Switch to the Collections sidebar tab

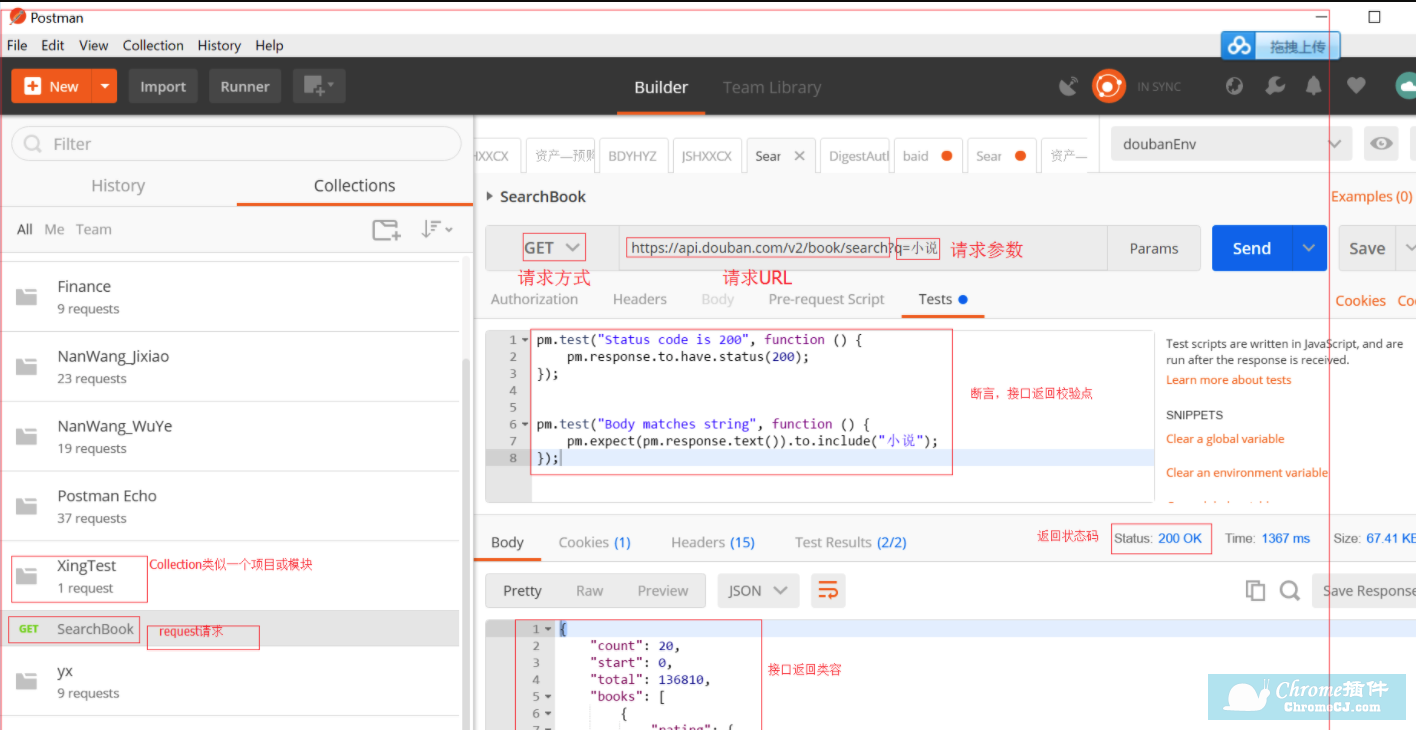pyautogui.click(x=354, y=186)
